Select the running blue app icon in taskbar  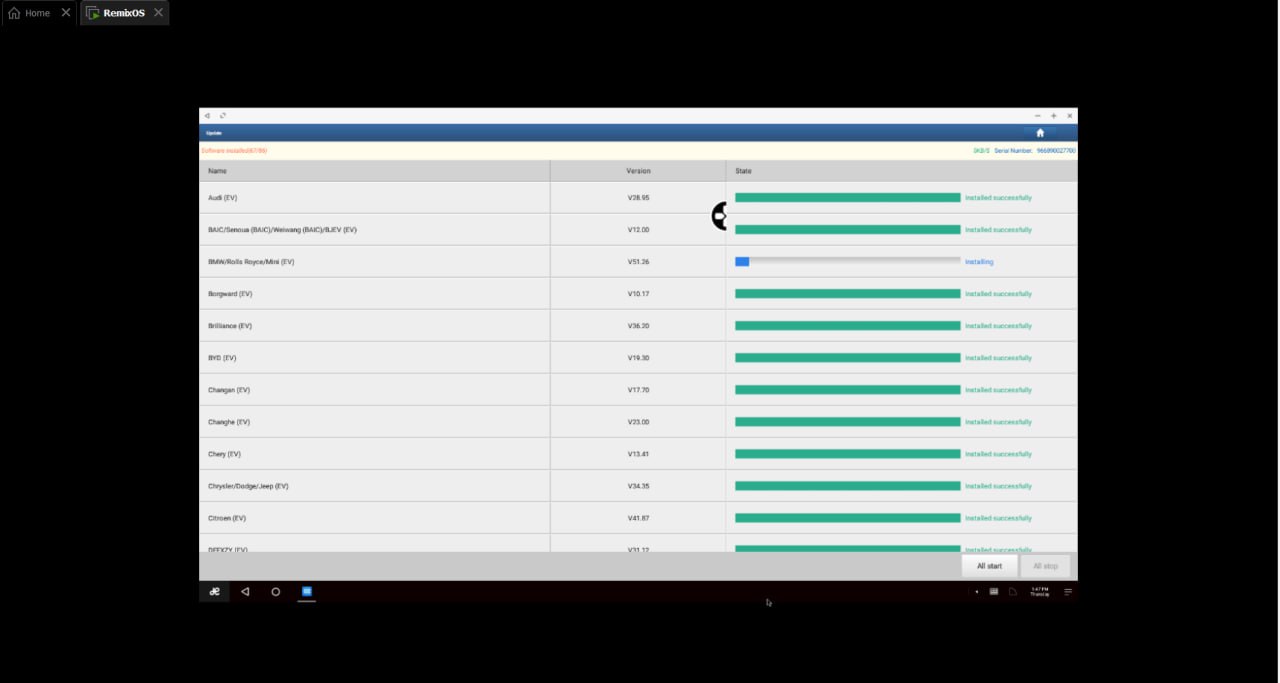pos(307,591)
